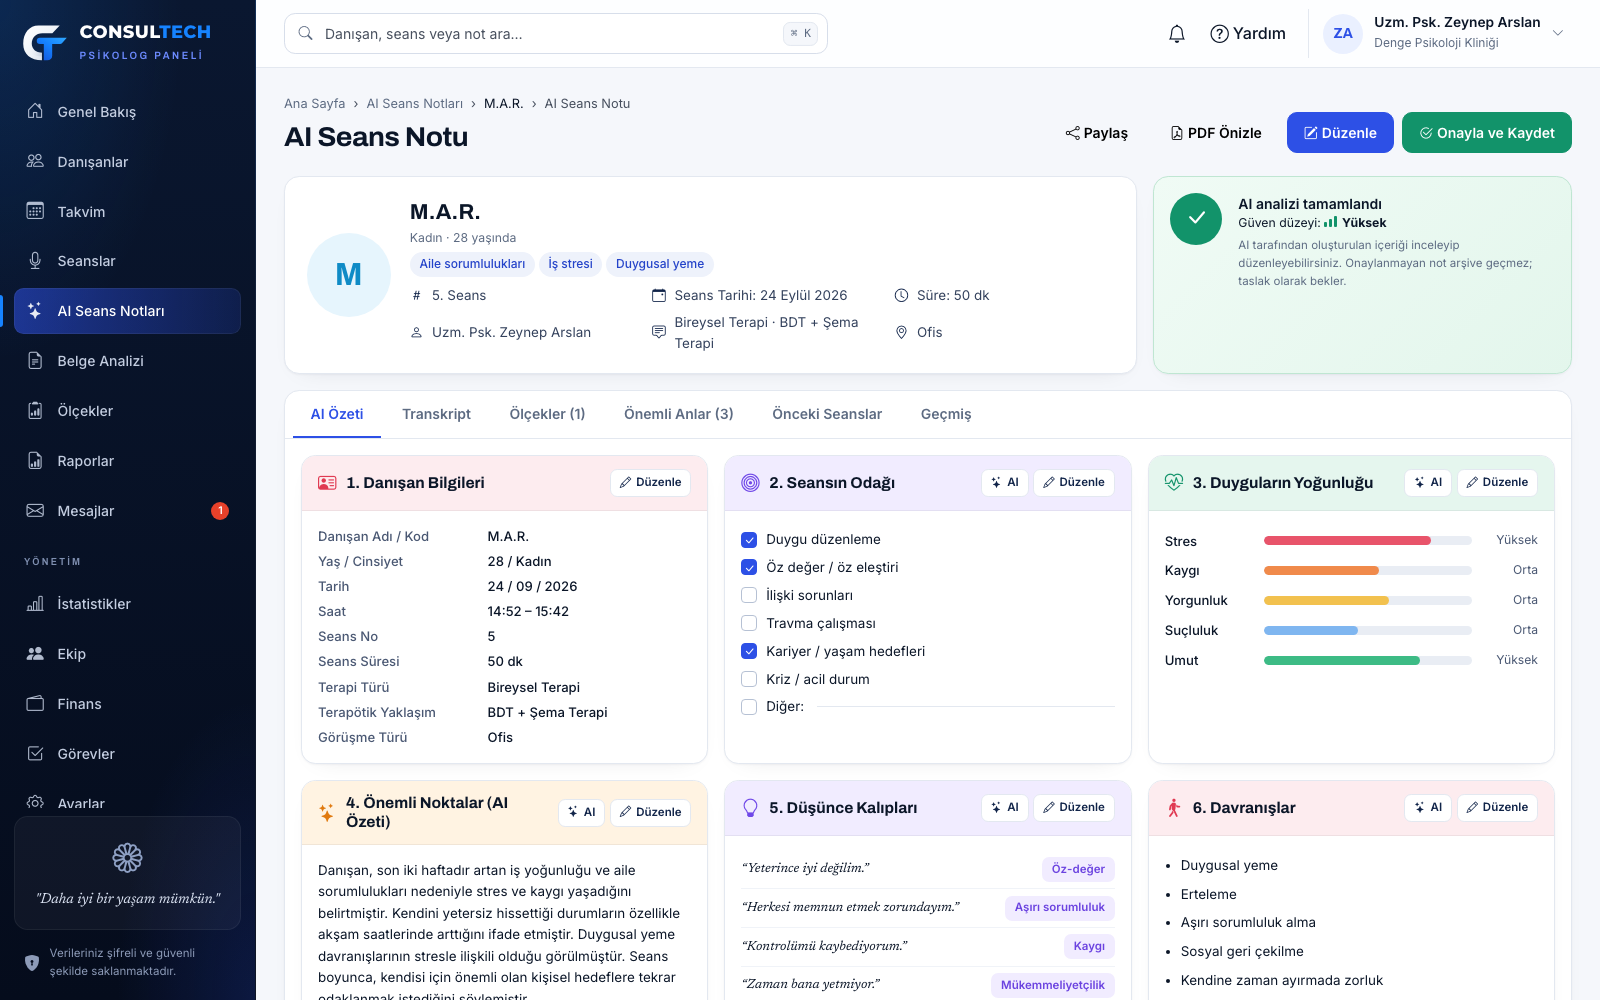Check Kriz / acil durum checkbox

(x=749, y=679)
